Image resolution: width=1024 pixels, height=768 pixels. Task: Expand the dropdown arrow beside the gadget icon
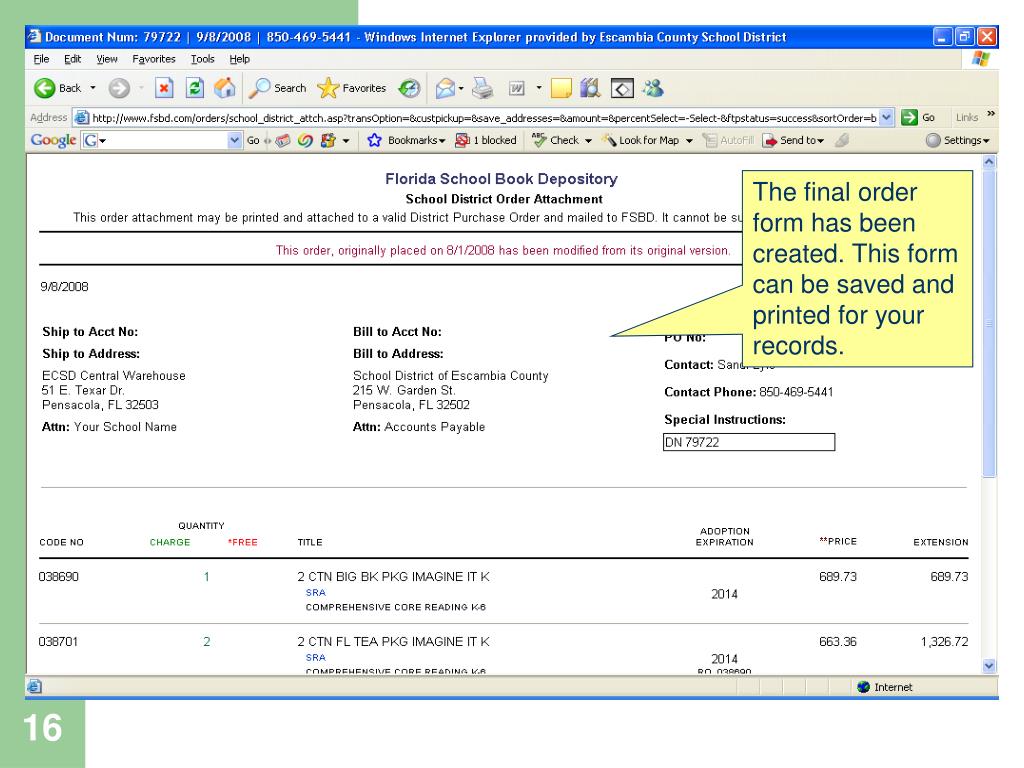(346, 140)
